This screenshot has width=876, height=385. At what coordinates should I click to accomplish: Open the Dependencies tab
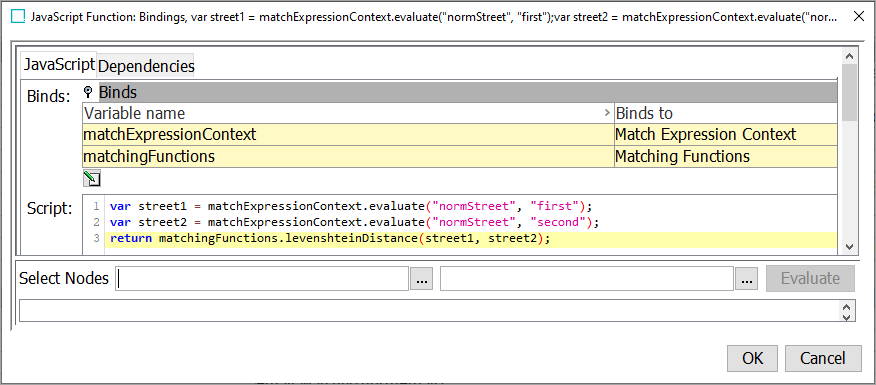coord(146,66)
